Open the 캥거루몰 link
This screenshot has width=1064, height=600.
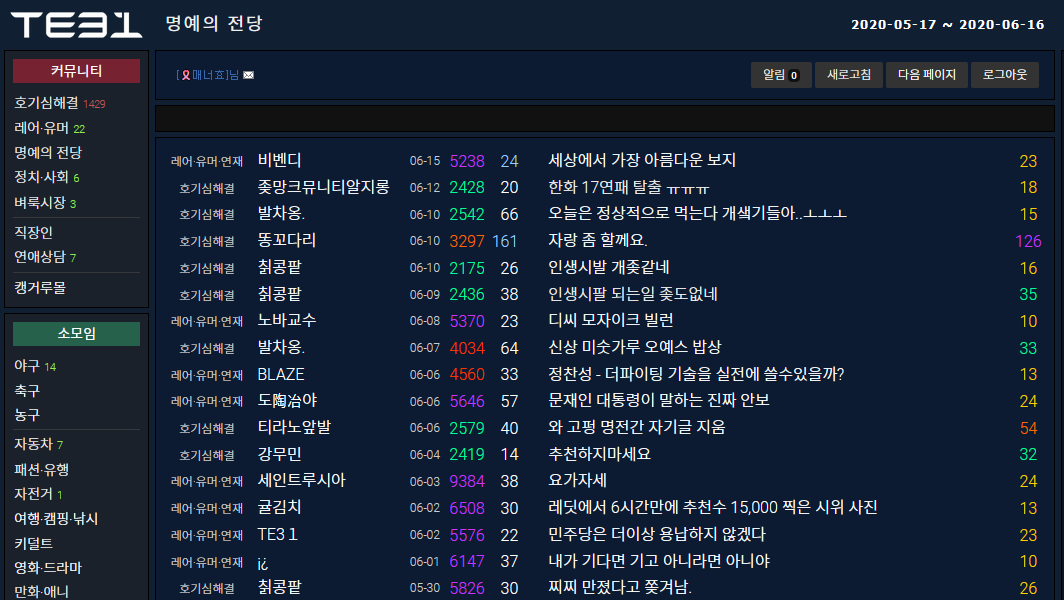coord(40,287)
